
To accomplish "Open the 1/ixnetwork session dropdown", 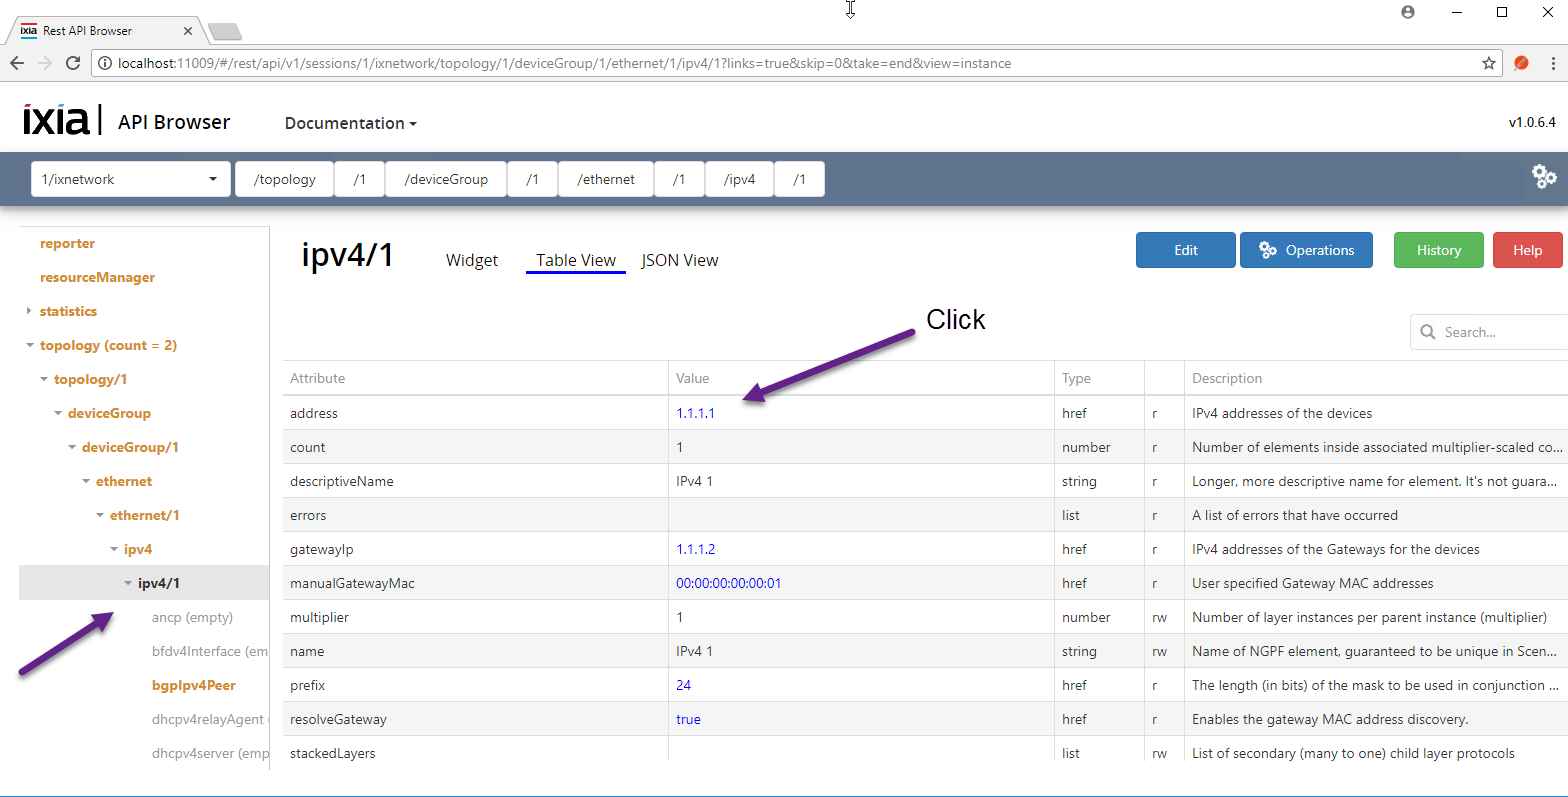I will [130, 180].
